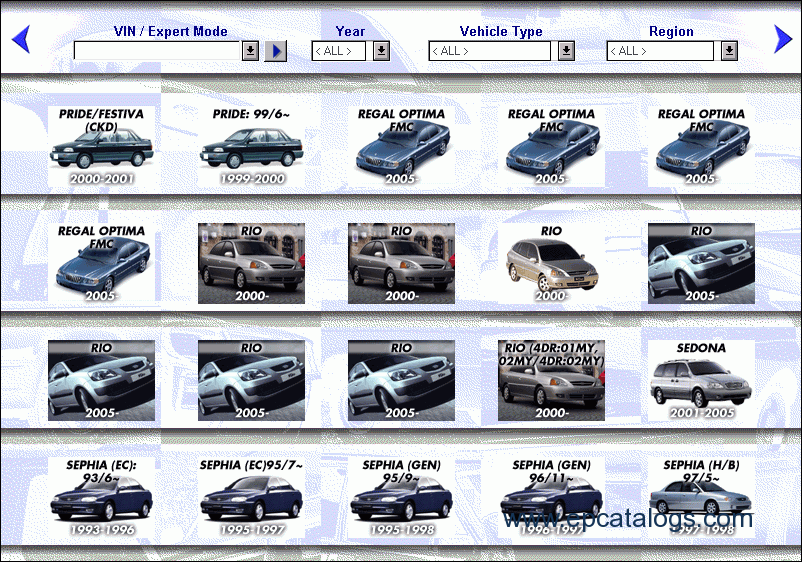Click the VIN search go arrow button

tap(276, 51)
